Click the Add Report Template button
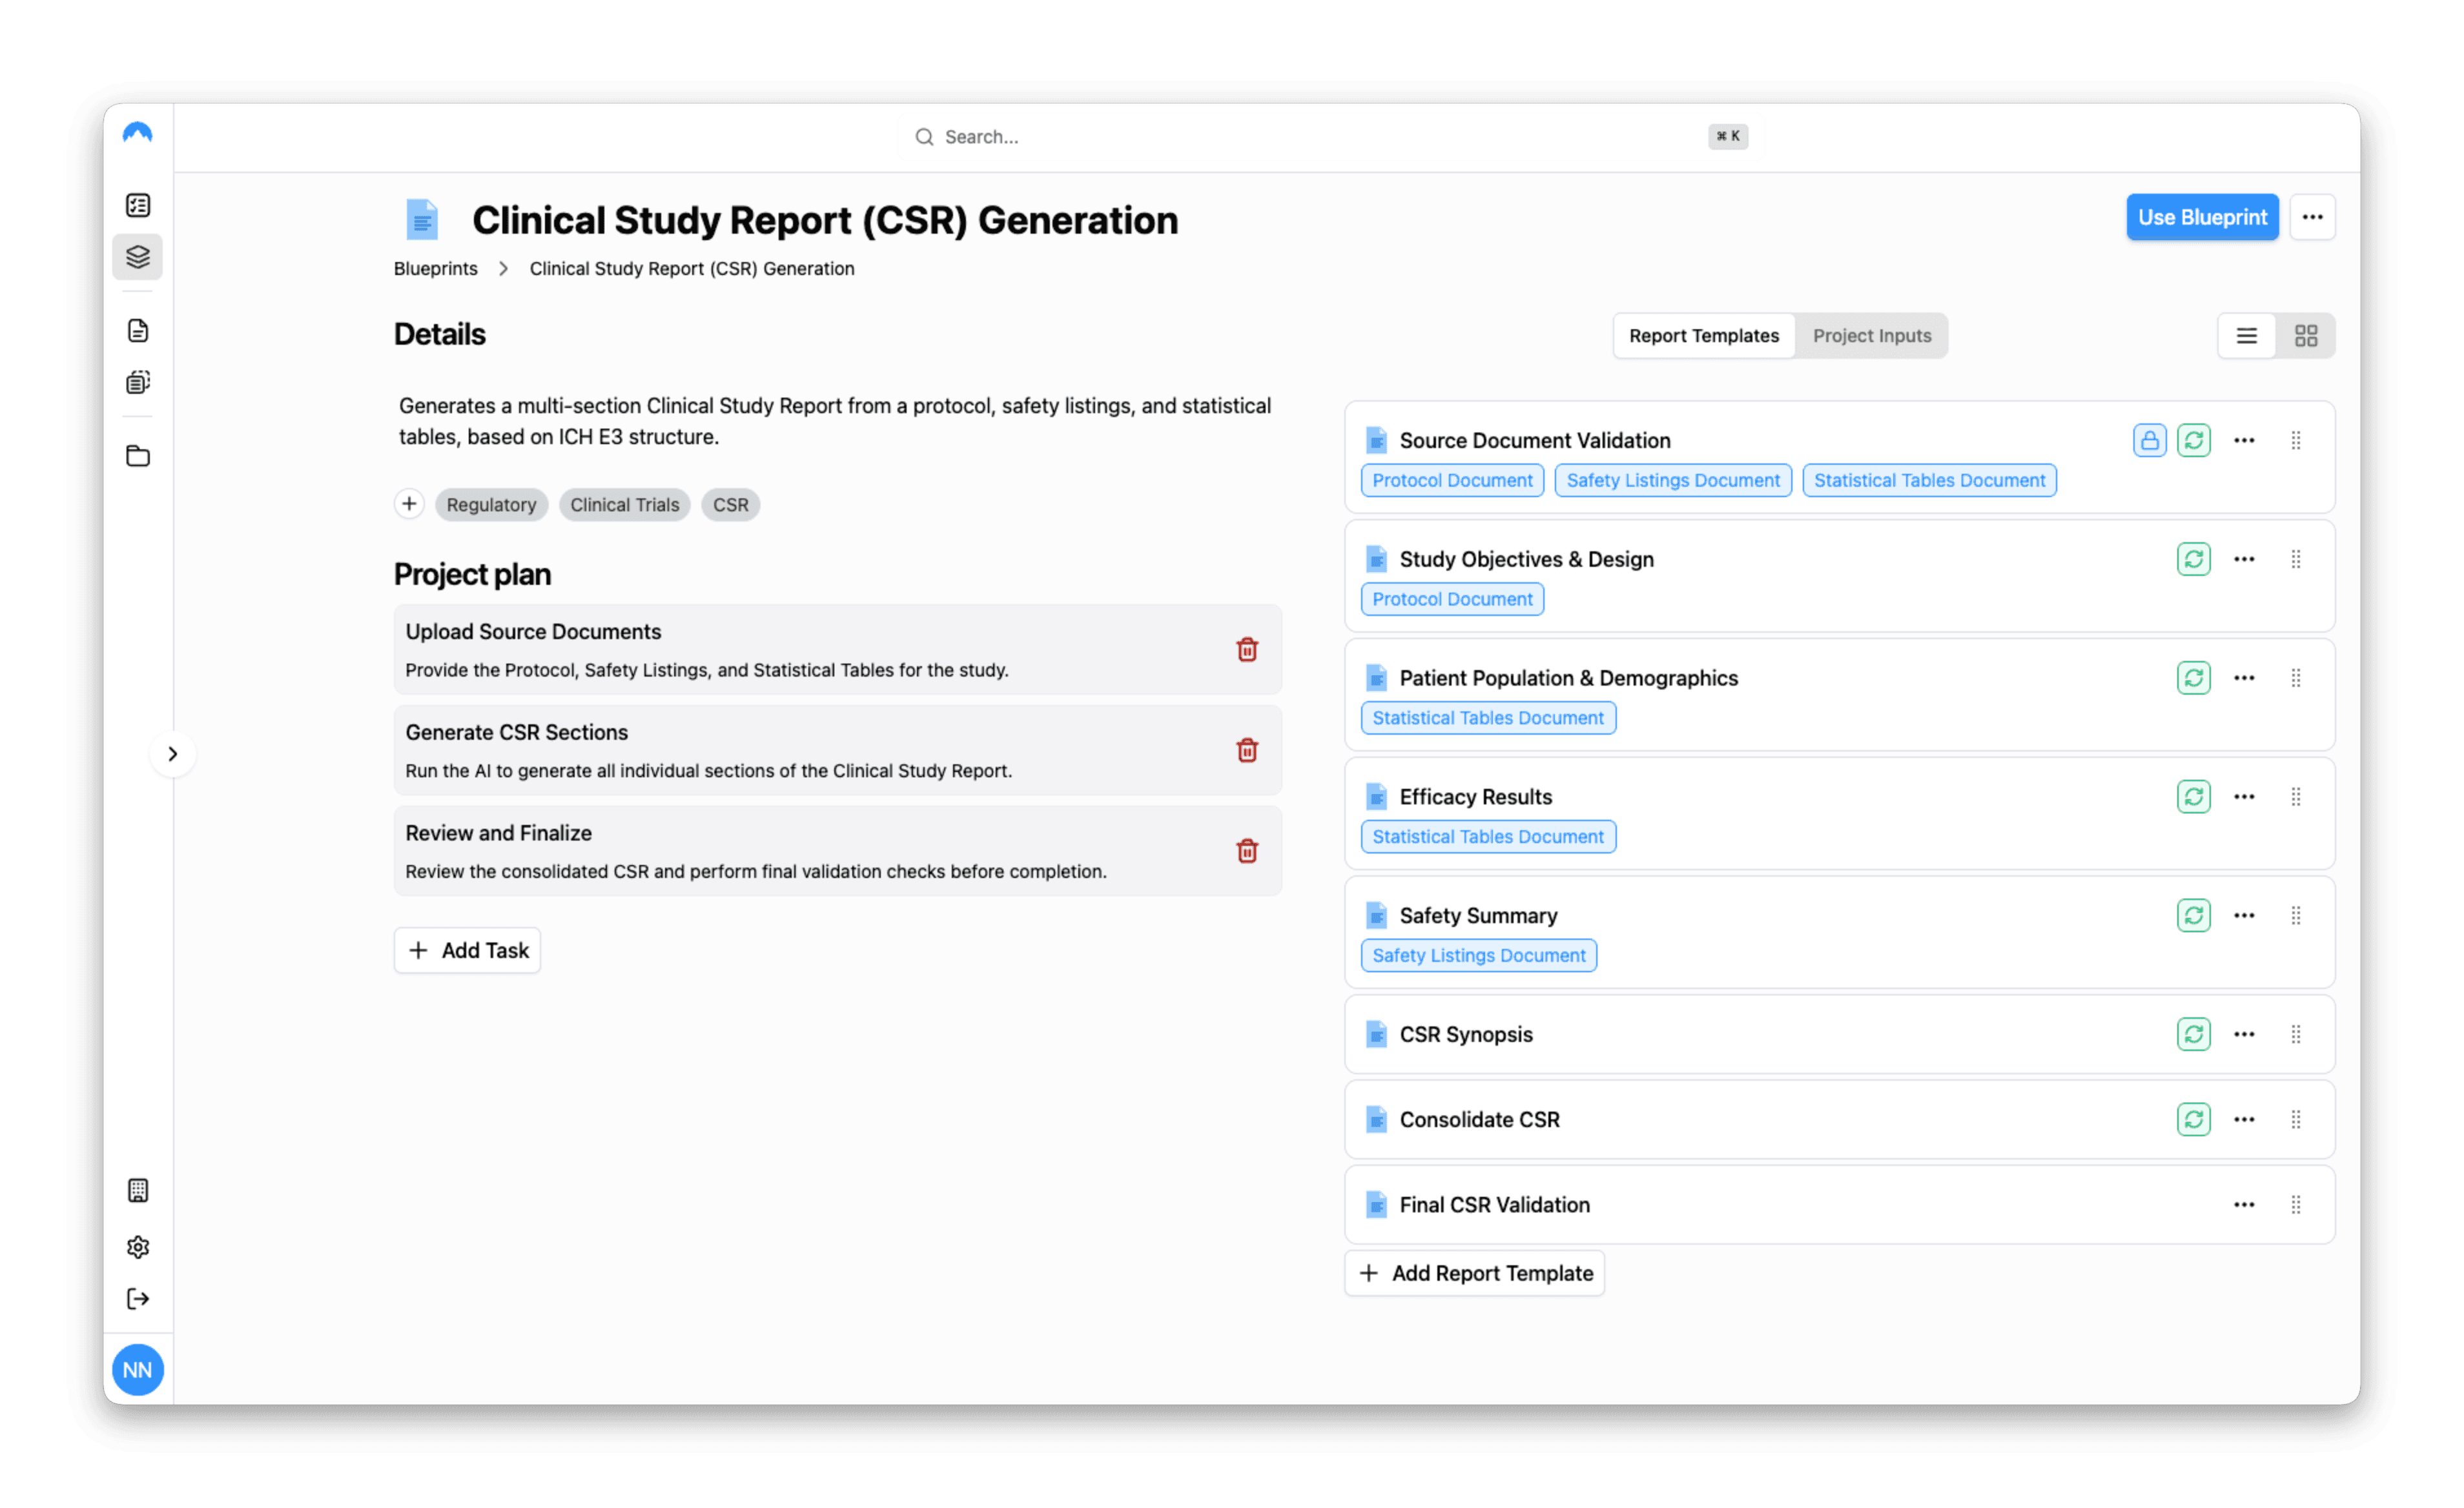The width and height of the screenshot is (2464, 1508). 1474,1273
